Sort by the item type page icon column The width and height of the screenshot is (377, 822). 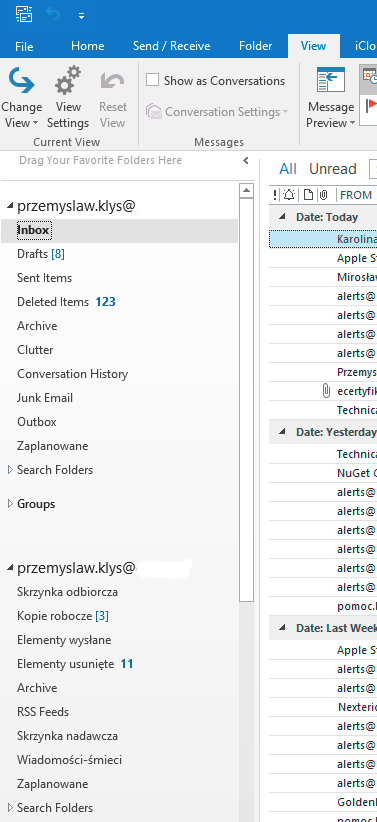click(309, 195)
